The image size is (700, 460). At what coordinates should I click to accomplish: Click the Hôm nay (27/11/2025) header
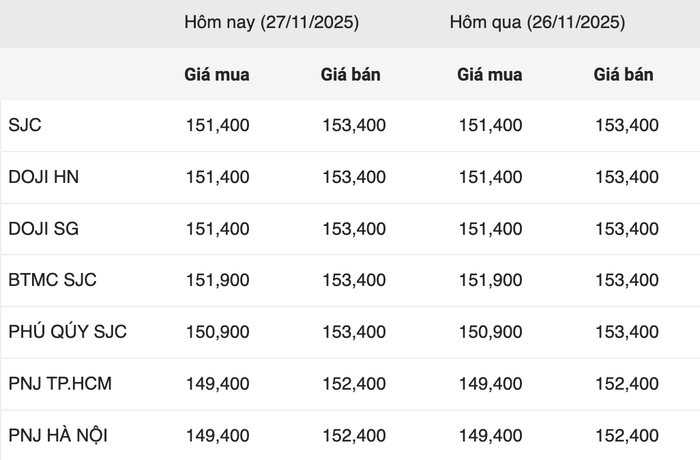pyautogui.click(x=271, y=23)
